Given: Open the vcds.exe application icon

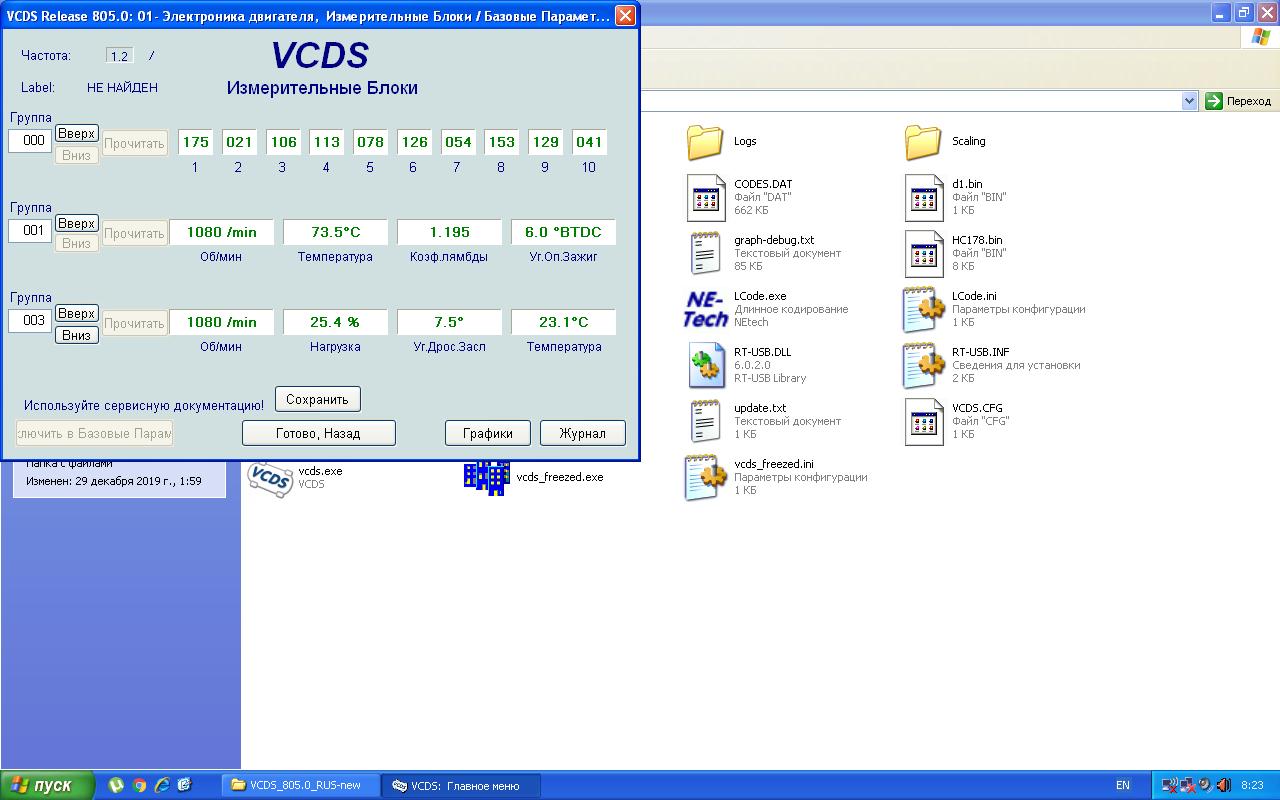Looking at the screenshot, I should pos(269,478).
